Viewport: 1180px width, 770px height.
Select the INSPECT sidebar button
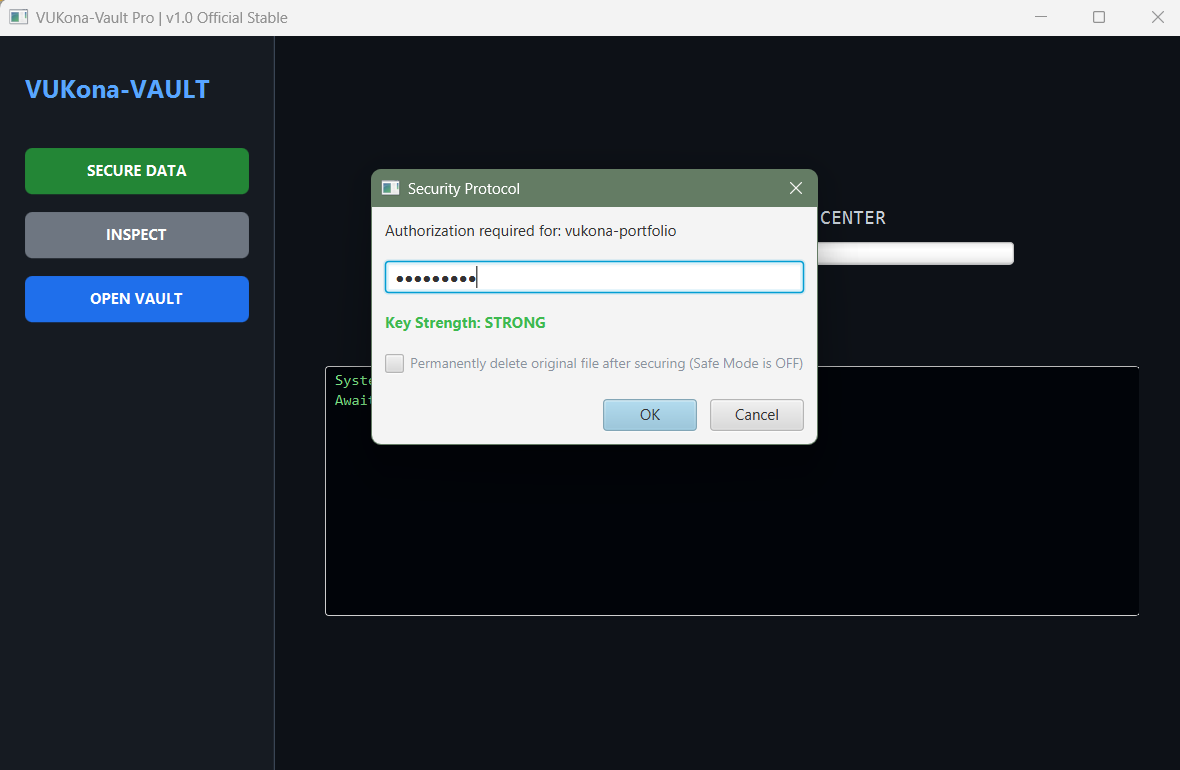click(137, 235)
